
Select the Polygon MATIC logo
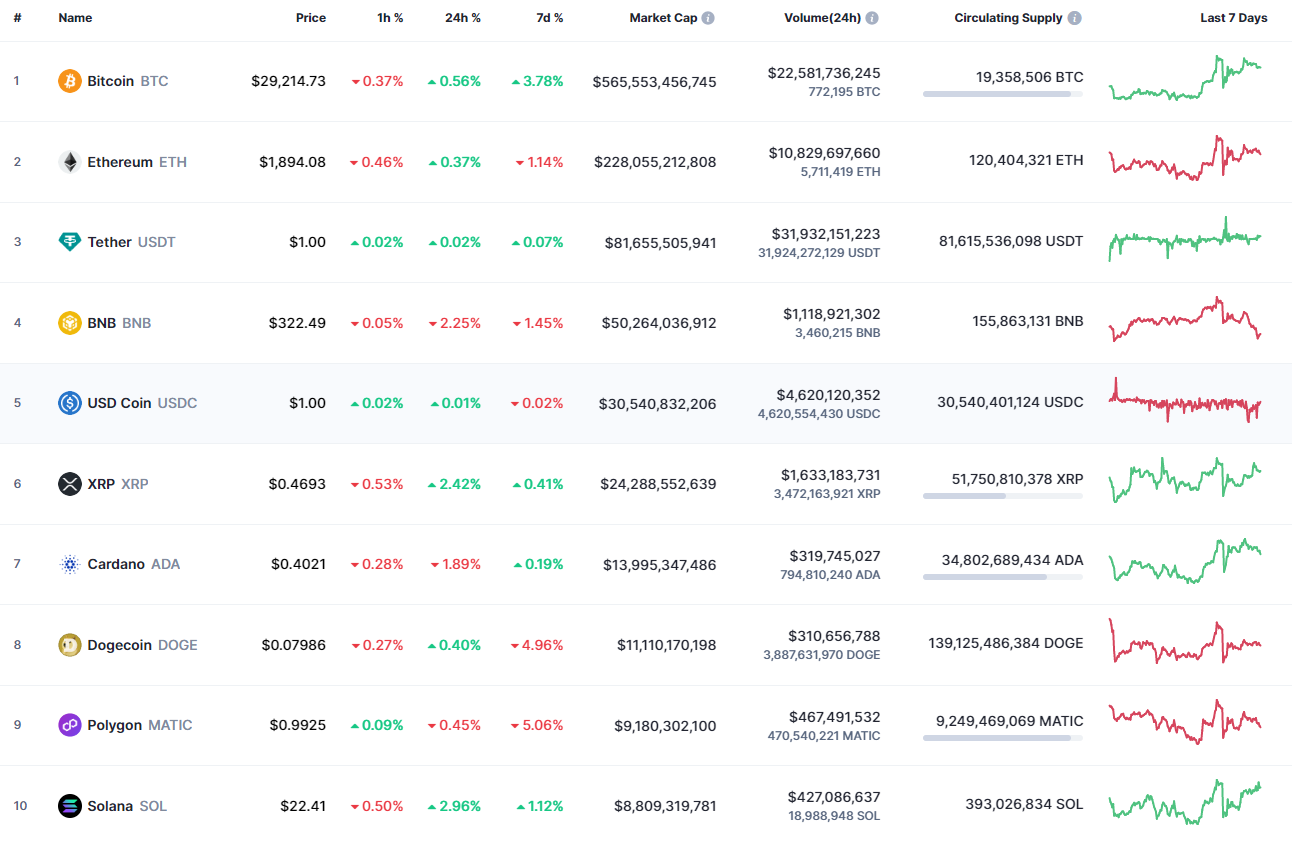pos(68,725)
